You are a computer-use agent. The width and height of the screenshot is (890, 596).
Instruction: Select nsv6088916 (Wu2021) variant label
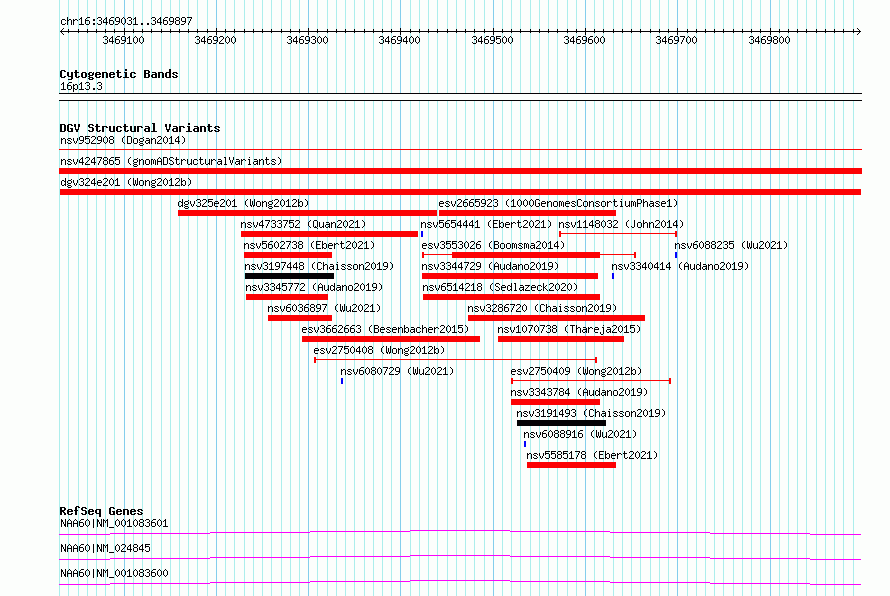[580, 434]
